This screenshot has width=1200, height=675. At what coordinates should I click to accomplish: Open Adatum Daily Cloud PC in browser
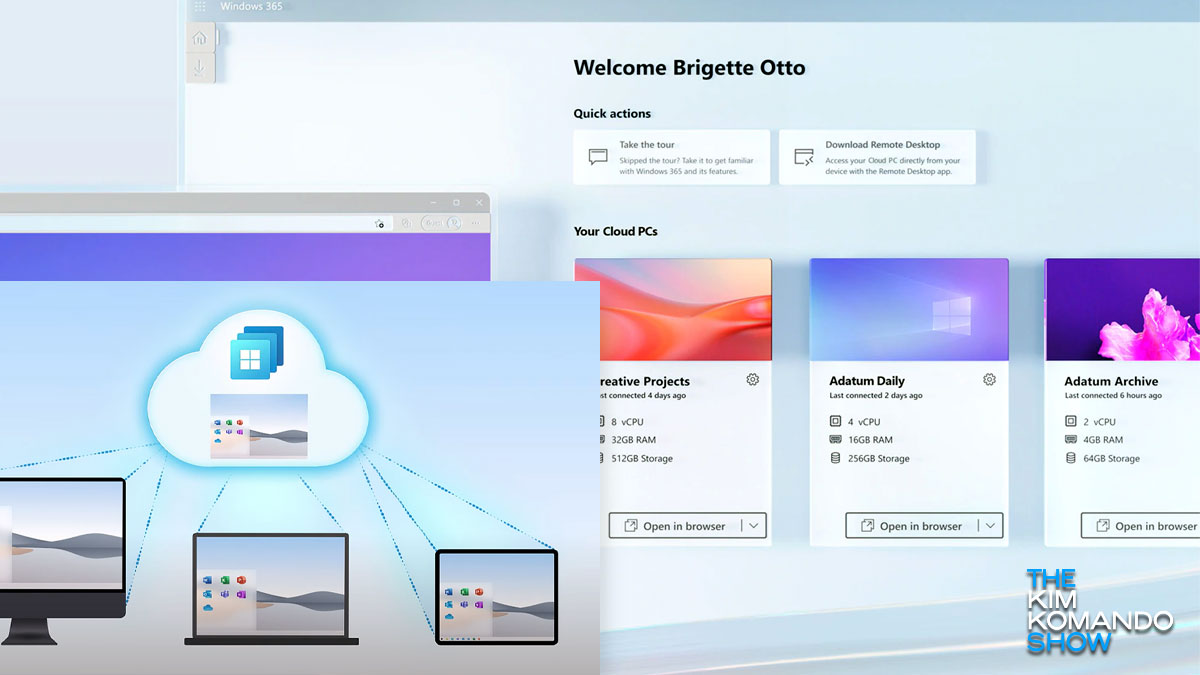point(912,526)
